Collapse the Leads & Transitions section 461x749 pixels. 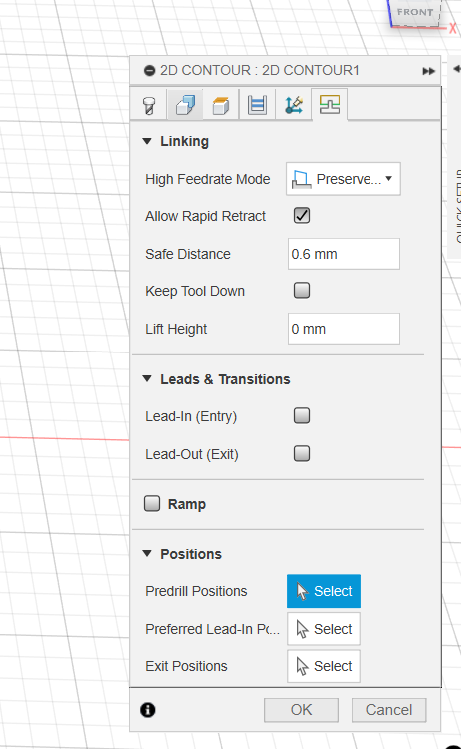(x=147, y=379)
